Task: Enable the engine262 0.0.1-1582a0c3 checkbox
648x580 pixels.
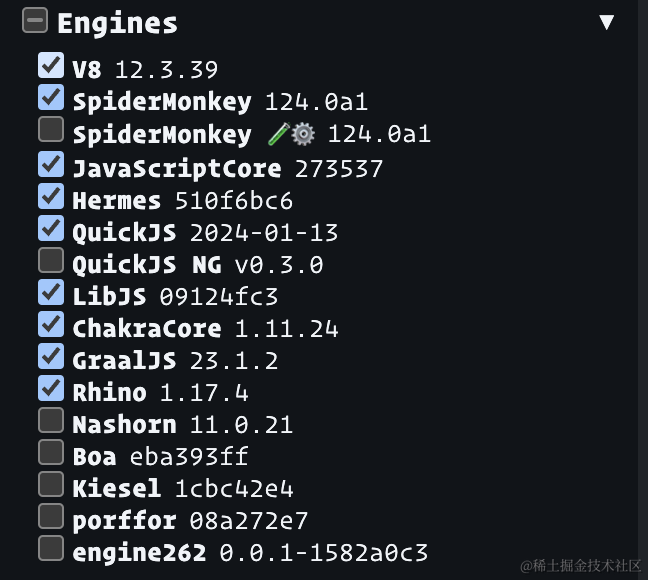Action: pos(51,548)
